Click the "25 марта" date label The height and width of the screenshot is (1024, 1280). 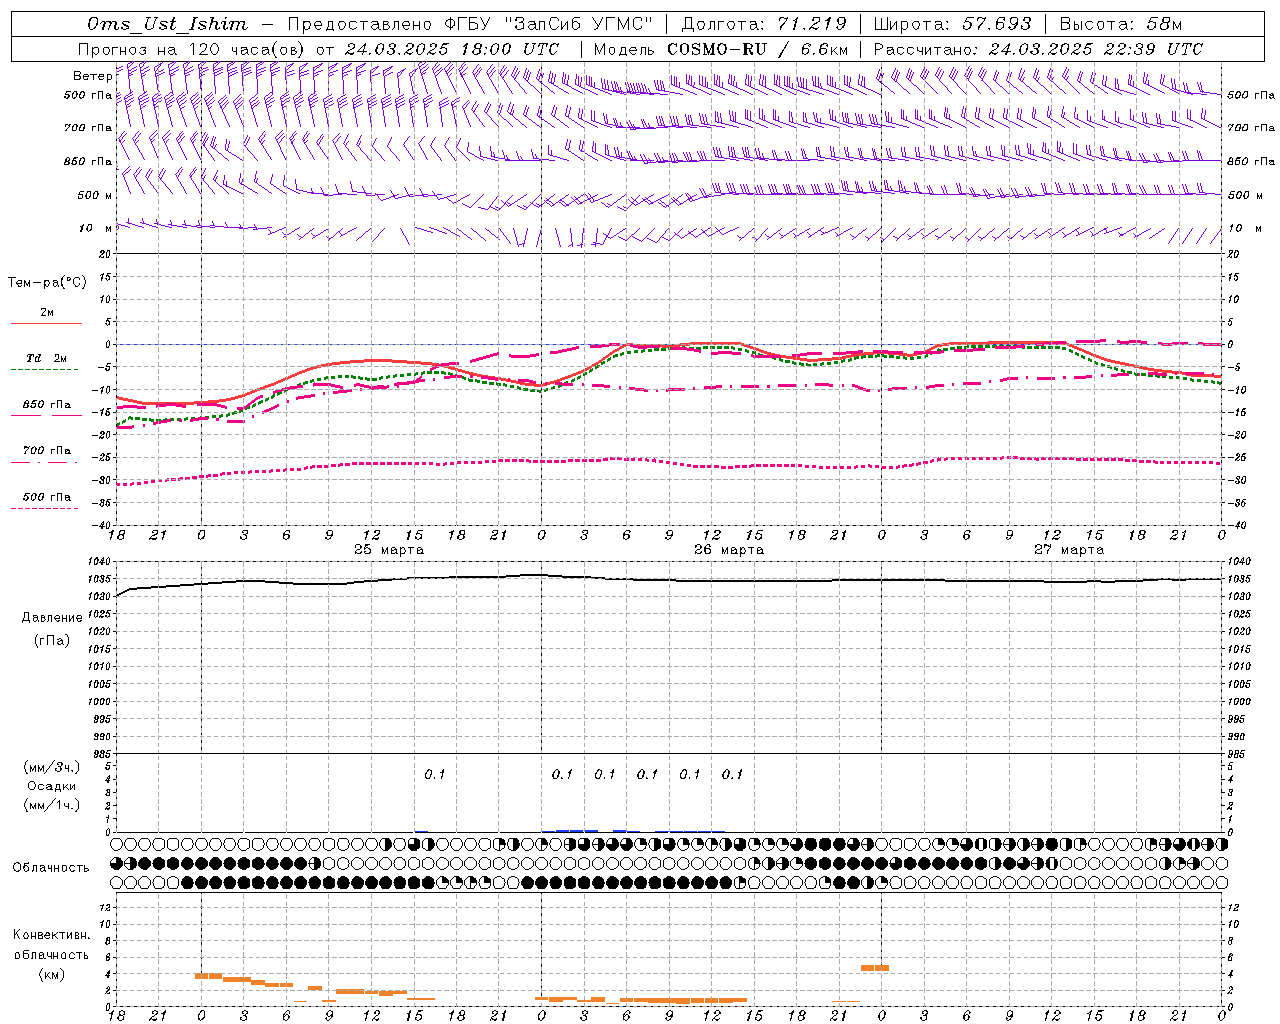(x=389, y=550)
